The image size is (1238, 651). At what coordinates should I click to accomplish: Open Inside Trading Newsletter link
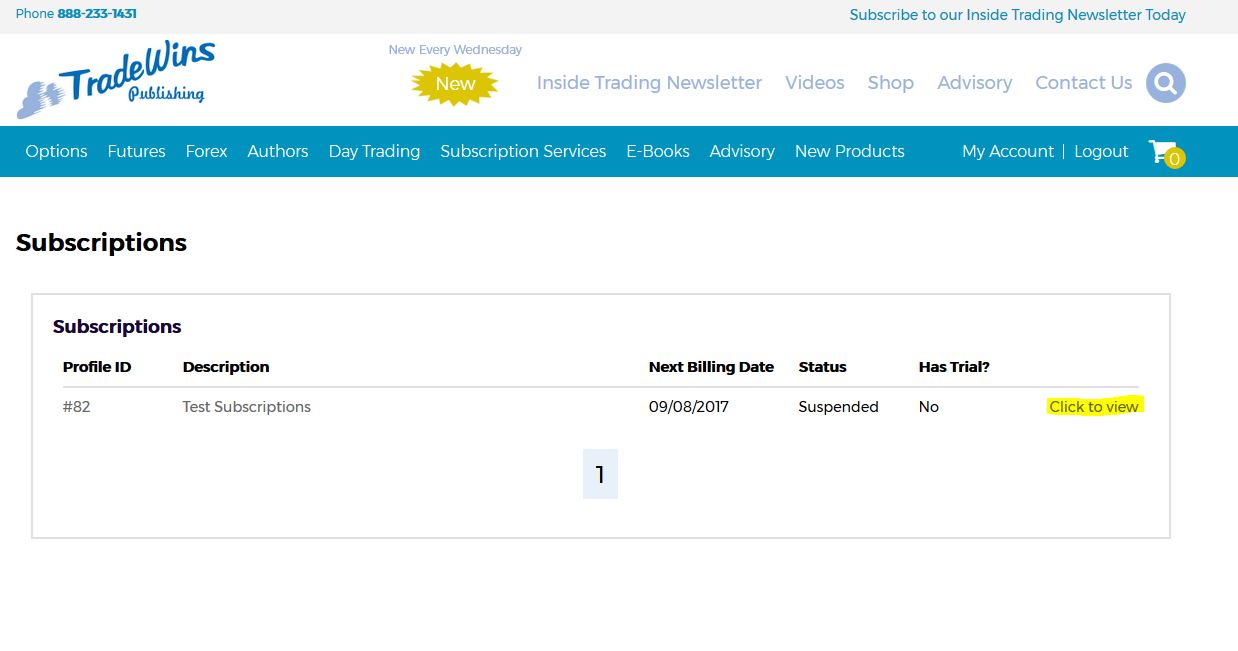pos(649,83)
